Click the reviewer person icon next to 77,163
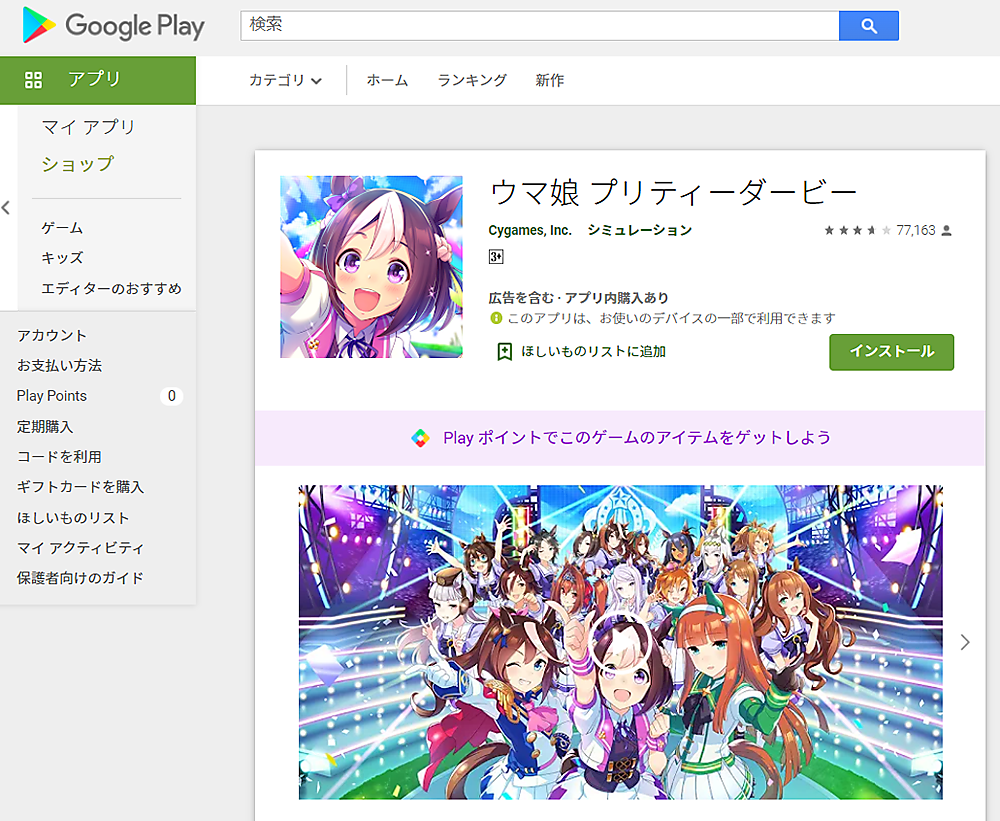Screen dimensions: 1000x821 coord(946,230)
